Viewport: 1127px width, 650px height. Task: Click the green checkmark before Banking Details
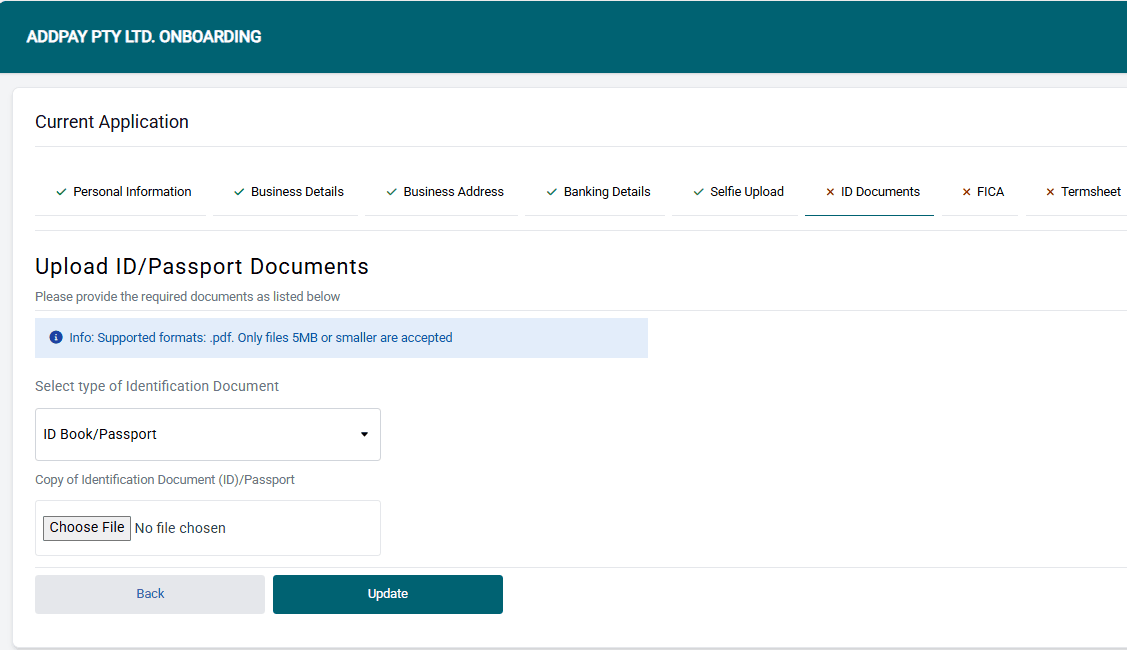552,192
